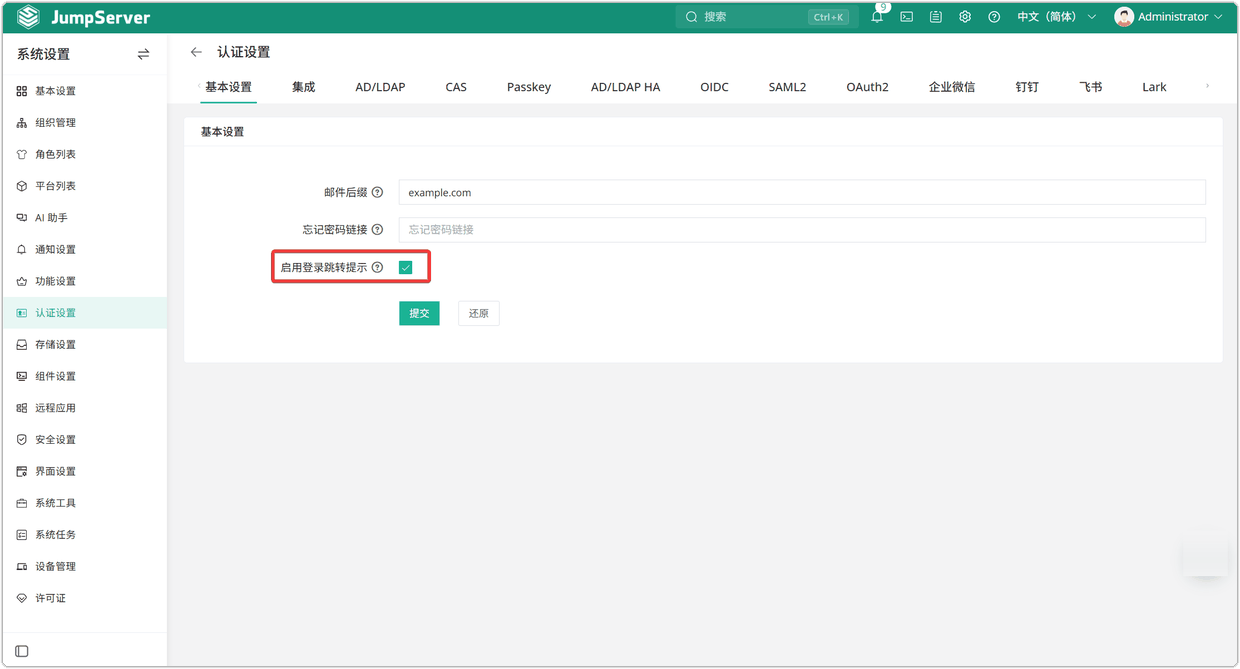Viewport: 1240px width, 669px height.
Task: Select the OAuth2 tab
Action: (867, 87)
